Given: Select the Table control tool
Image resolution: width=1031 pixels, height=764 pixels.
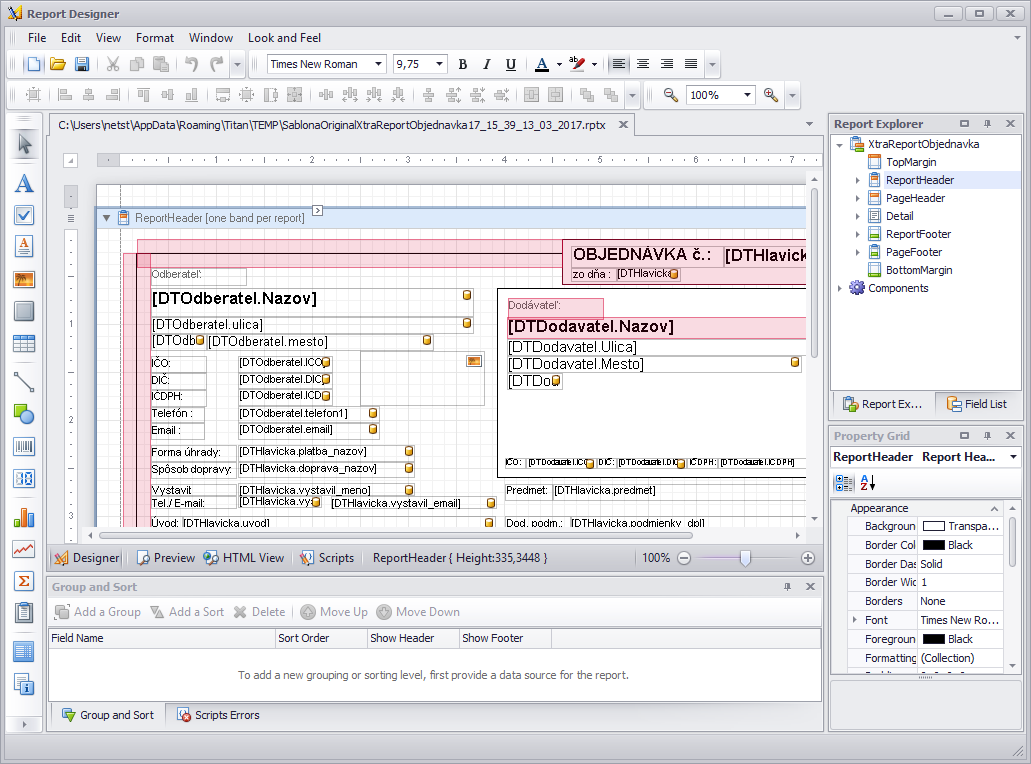Looking at the screenshot, I should 24,344.
